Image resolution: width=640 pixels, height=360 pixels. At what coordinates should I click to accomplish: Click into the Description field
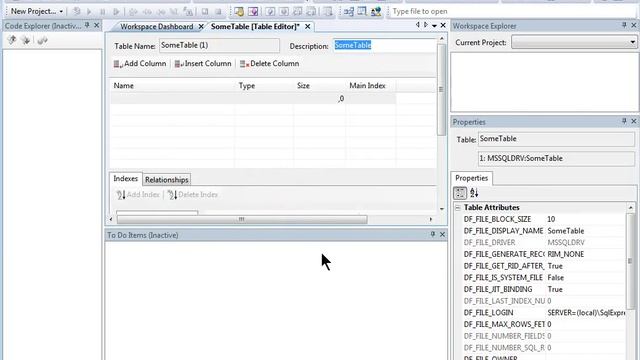pos(384,45)
